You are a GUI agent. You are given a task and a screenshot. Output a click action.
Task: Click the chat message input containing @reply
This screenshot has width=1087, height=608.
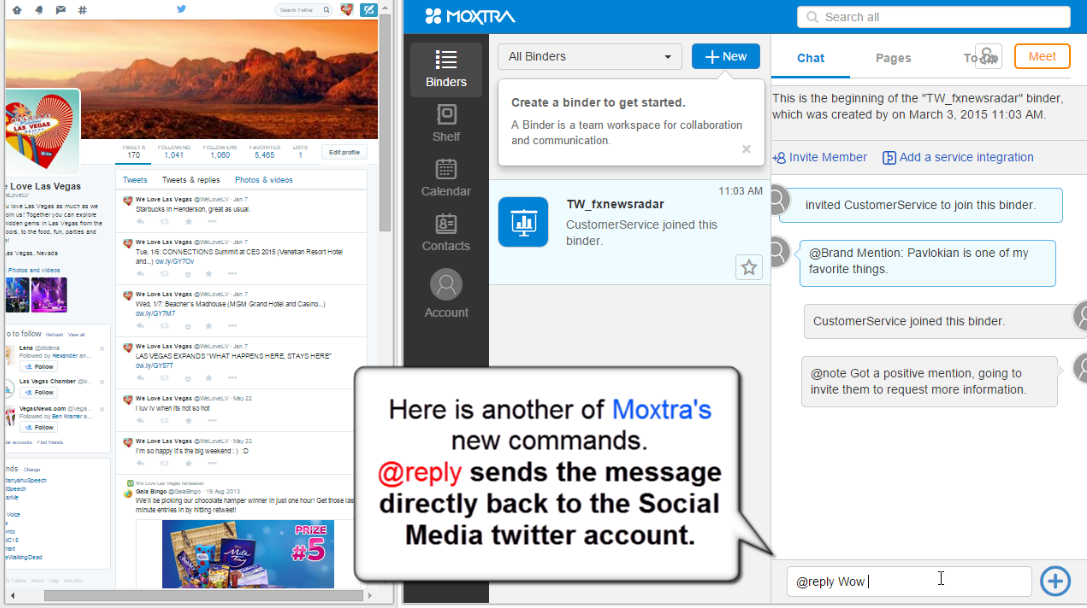(909, 581)
